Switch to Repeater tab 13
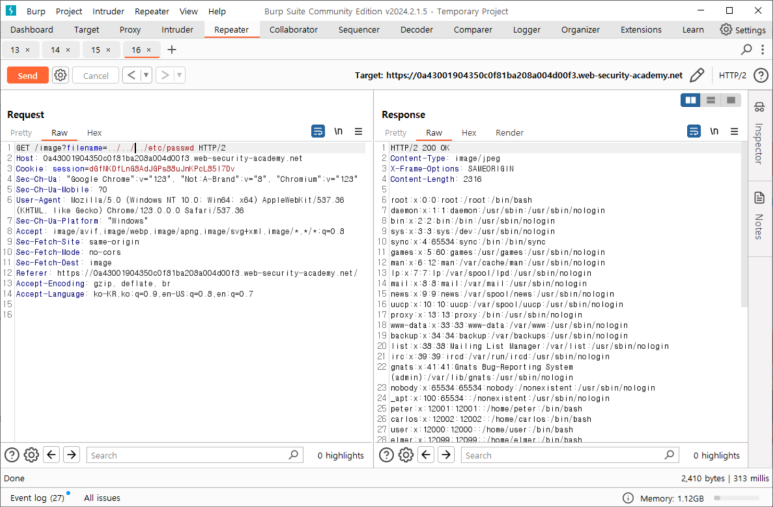 click(15, 50)
